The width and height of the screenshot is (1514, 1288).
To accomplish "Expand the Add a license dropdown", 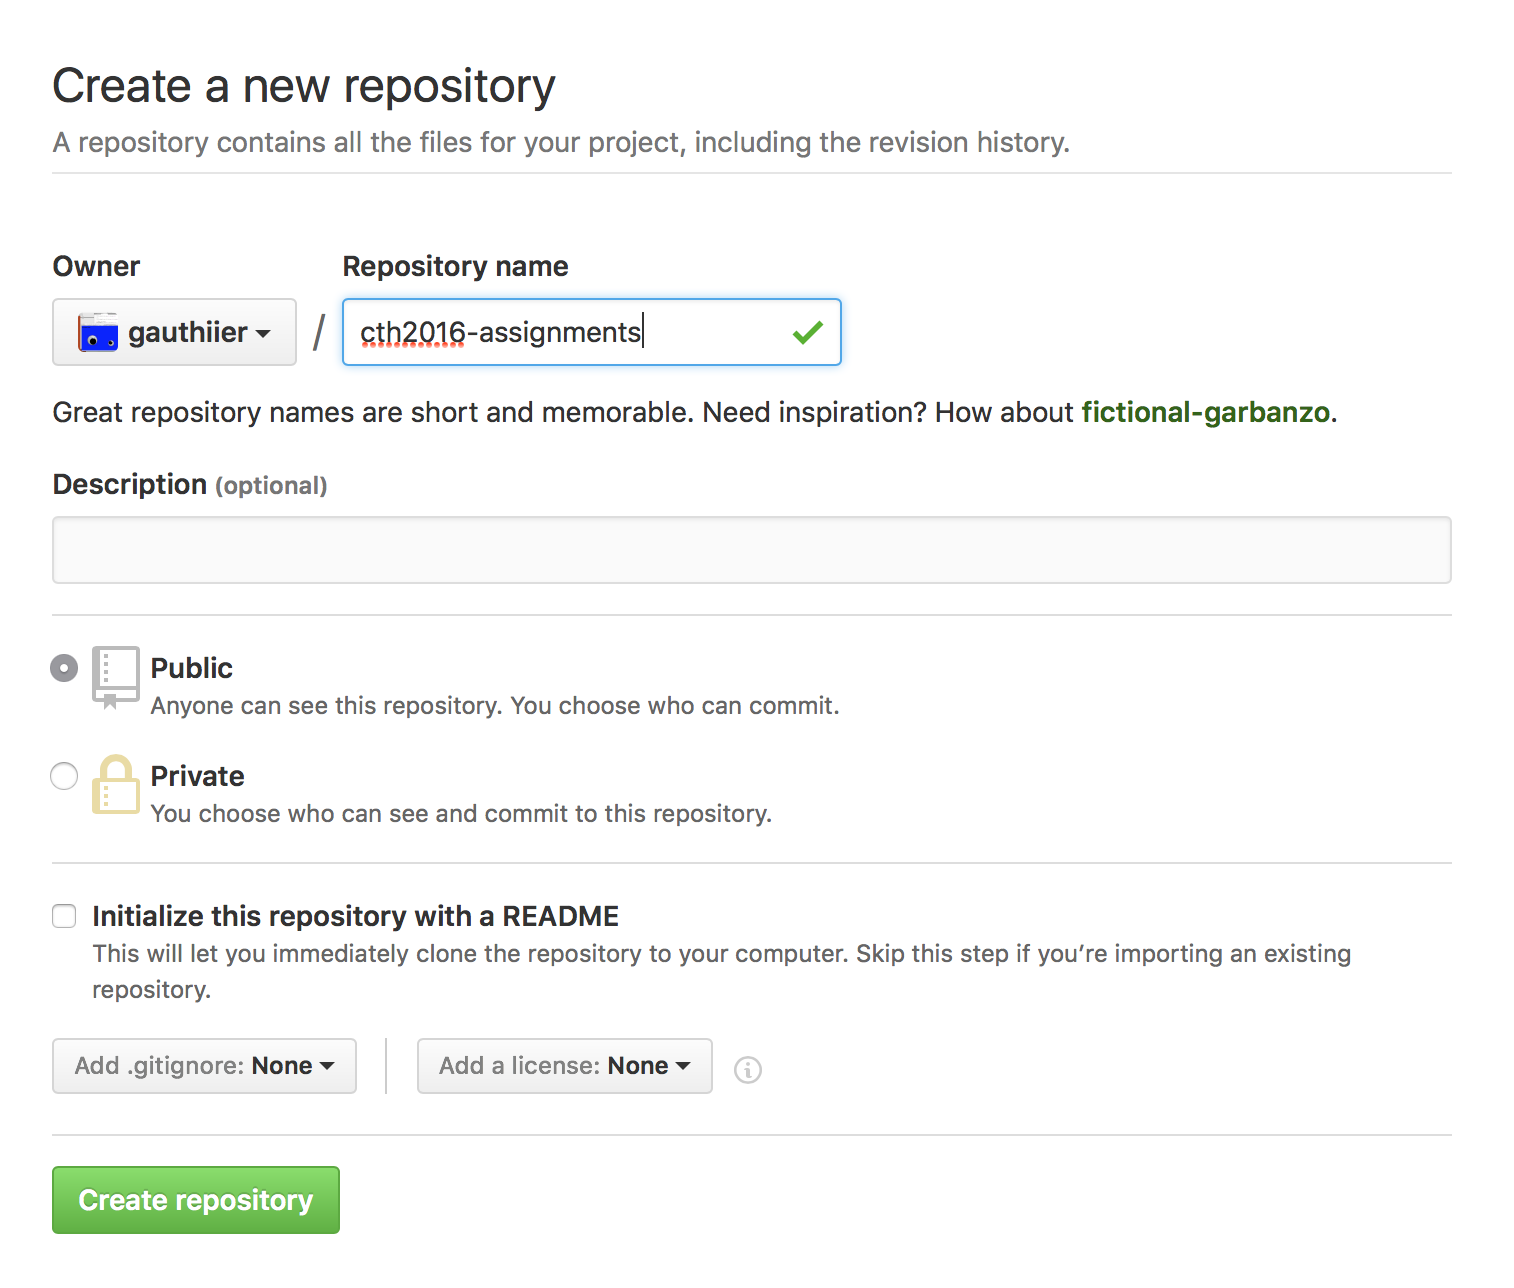I will [564, 1066].
